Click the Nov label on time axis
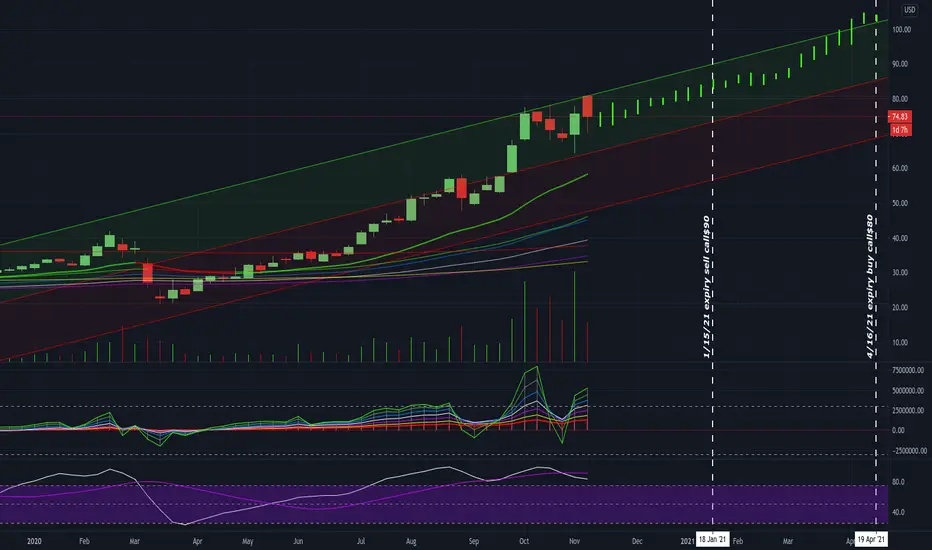 click(574, 541)
